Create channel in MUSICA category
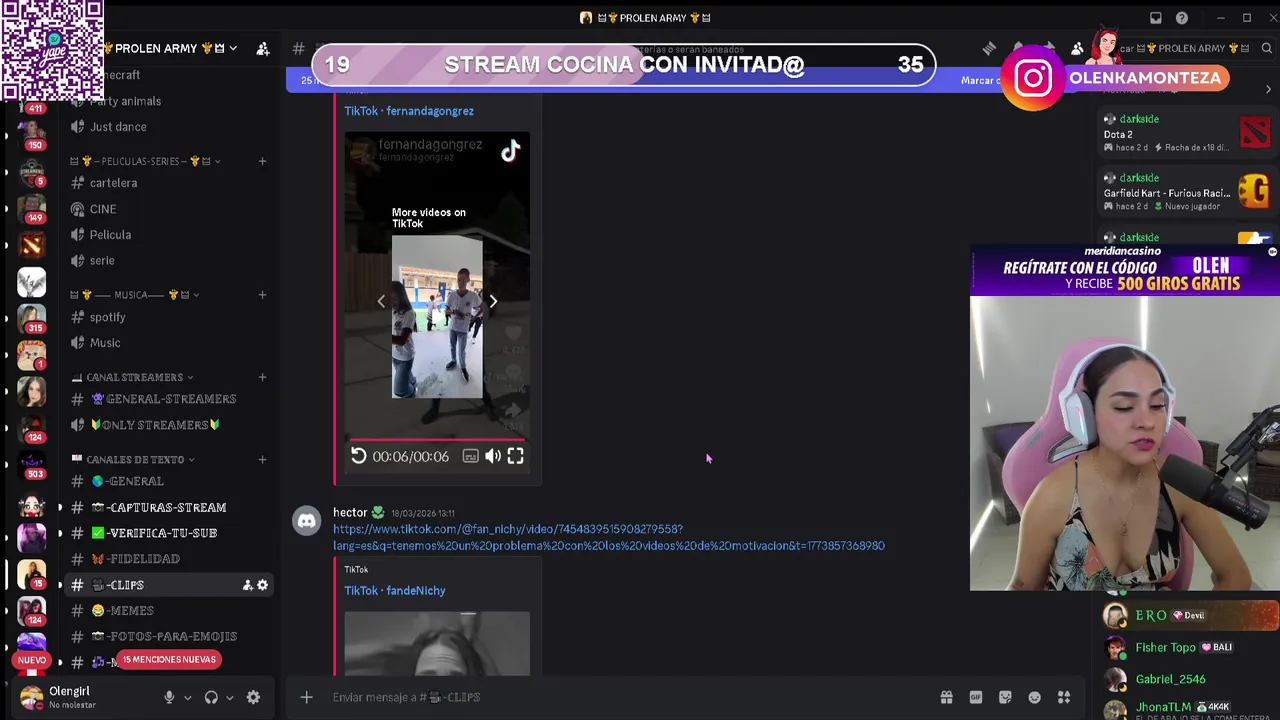Viewport: 1280px width, 720px height. (262, 295)
